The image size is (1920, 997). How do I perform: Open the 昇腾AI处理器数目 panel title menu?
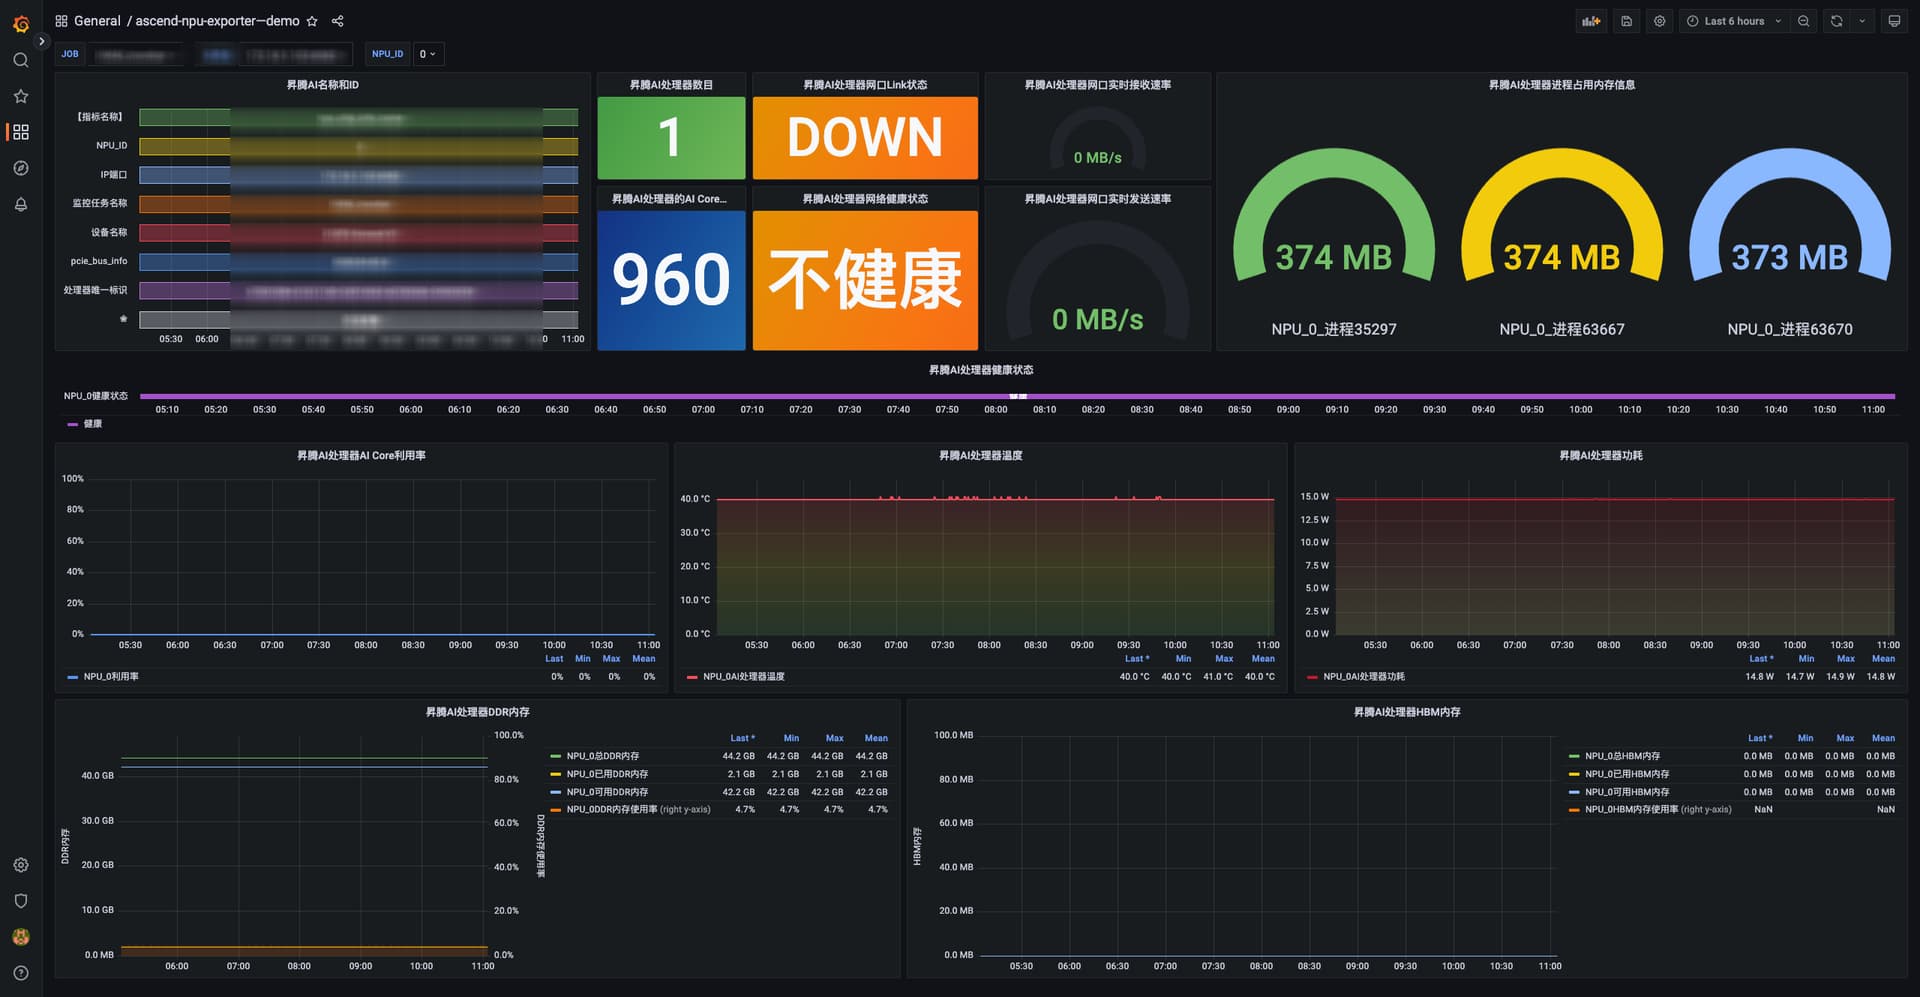(x=671, y=85)
